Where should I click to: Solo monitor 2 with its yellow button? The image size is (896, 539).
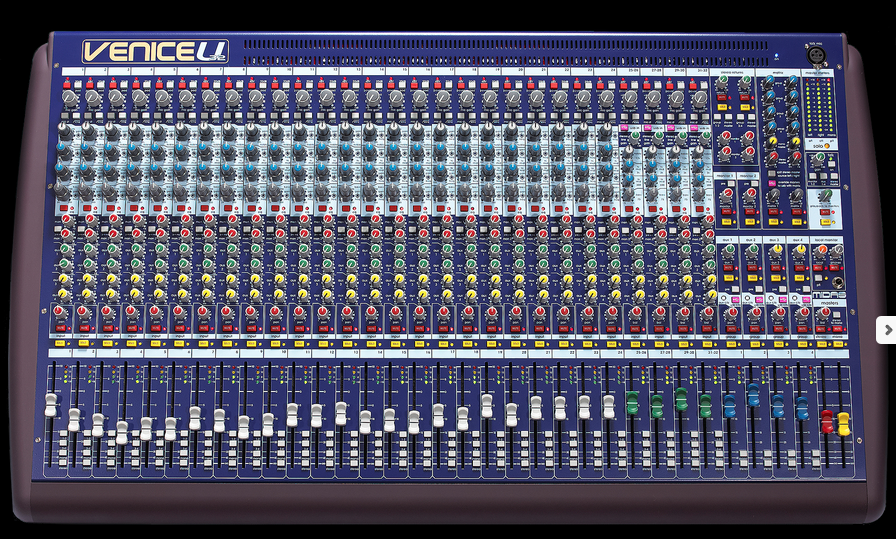tap(750, 222)
